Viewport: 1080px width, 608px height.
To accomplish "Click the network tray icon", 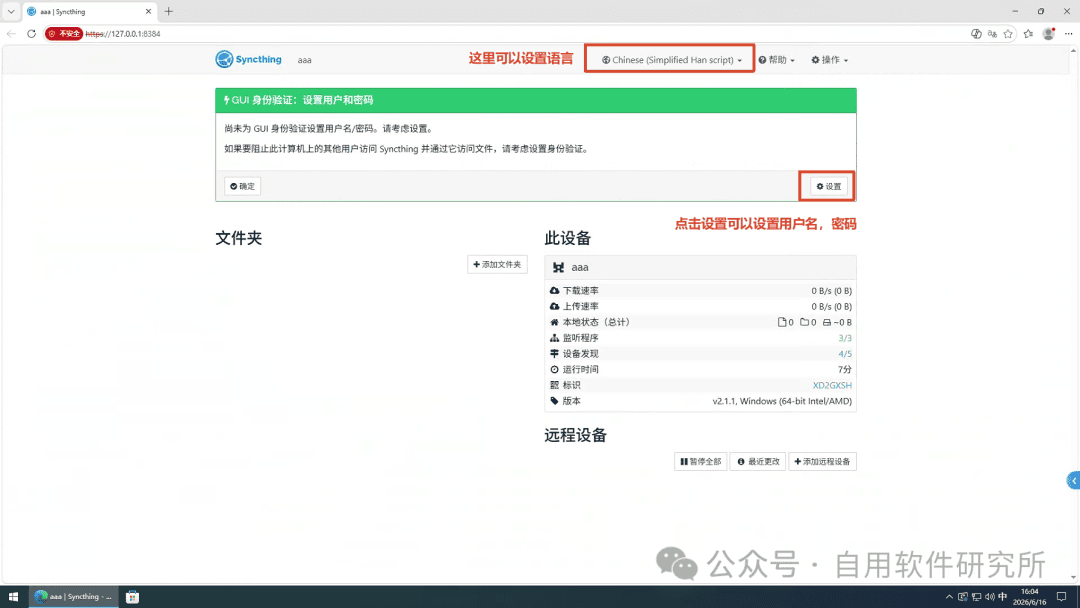I will pos(976,597).
